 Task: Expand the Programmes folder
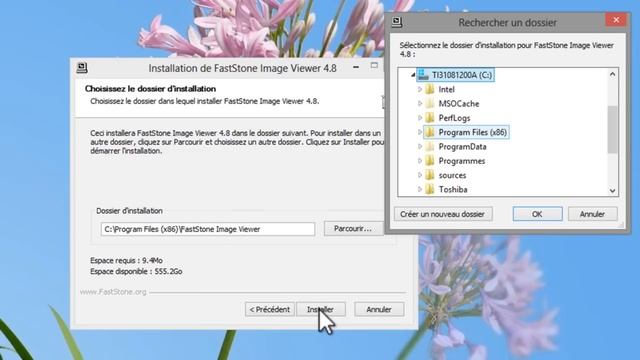click(420, 161)
